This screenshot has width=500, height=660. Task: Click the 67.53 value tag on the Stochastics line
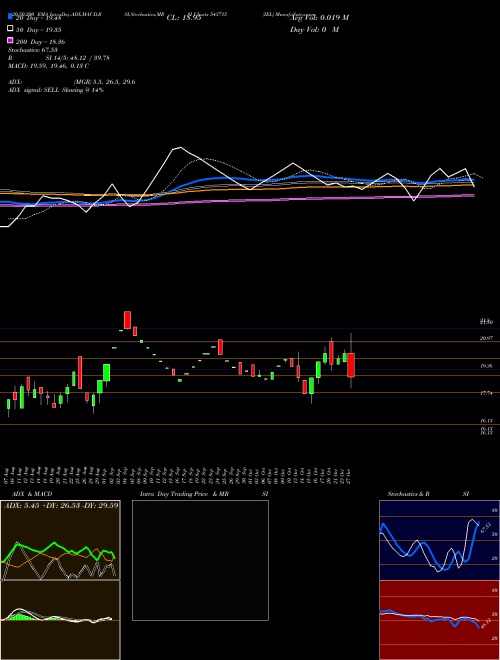(x=486, y=527)
